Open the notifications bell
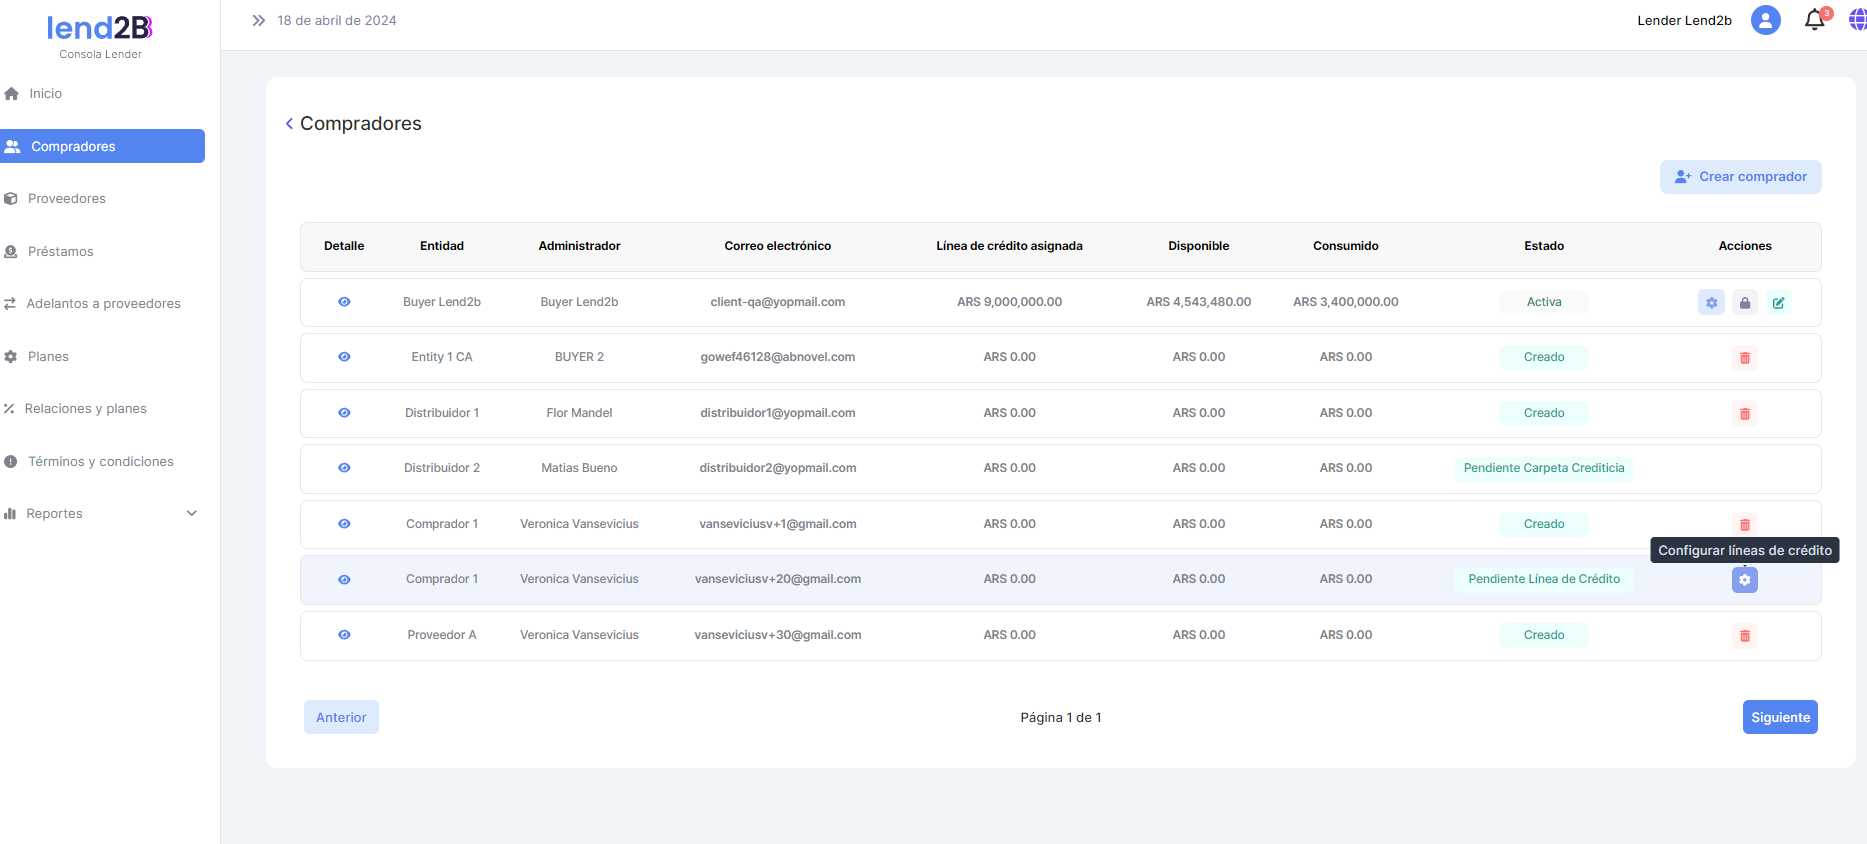Viewport: 1867px width, 844px height. pyautogui.click(x=1814, y=20)
